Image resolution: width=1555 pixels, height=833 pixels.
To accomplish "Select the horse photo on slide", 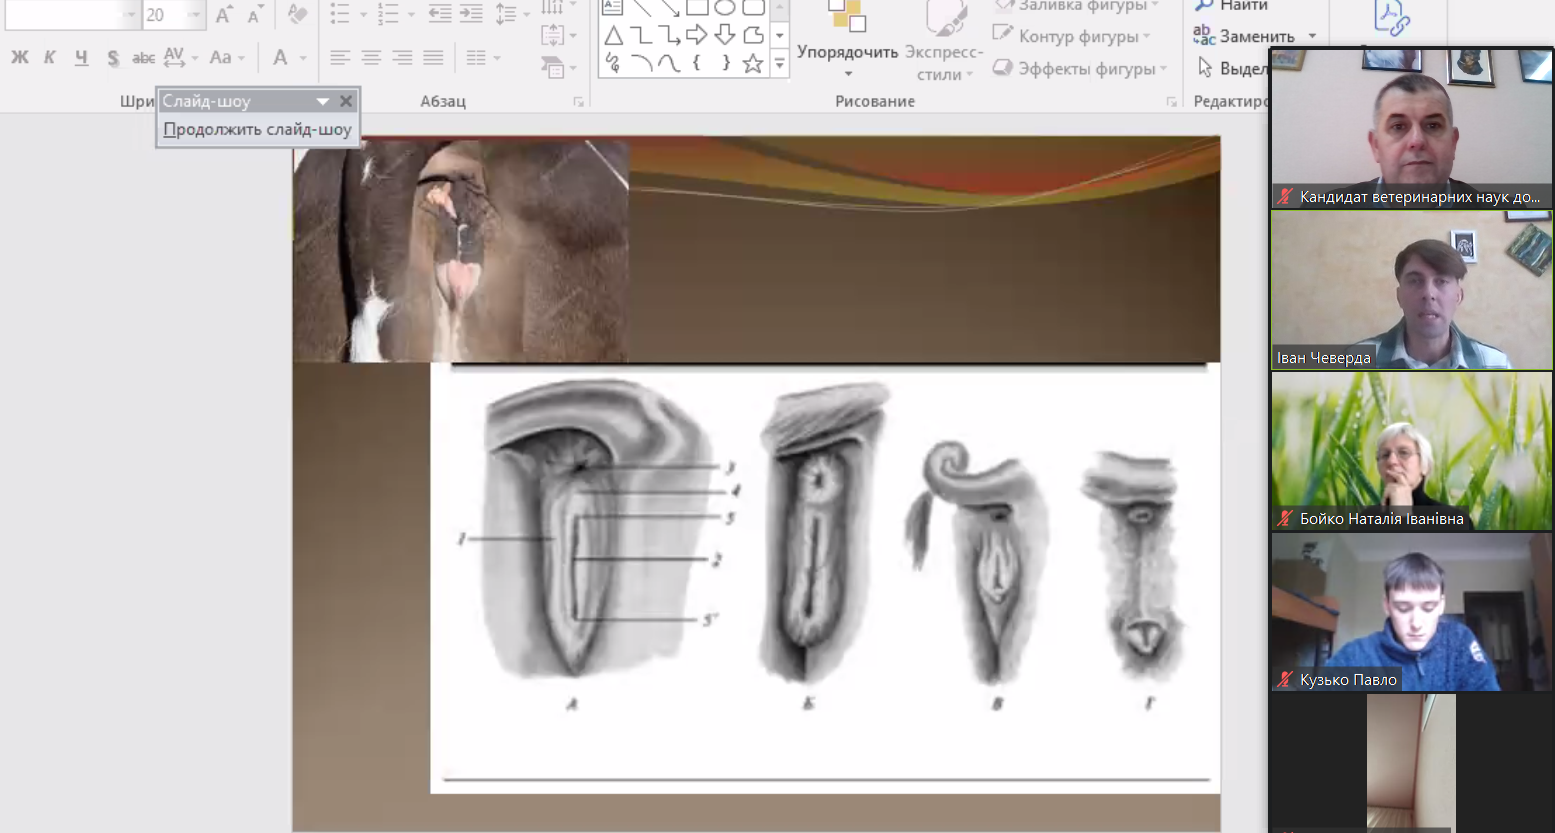I will pyautogui.click(x=461, y=250).
